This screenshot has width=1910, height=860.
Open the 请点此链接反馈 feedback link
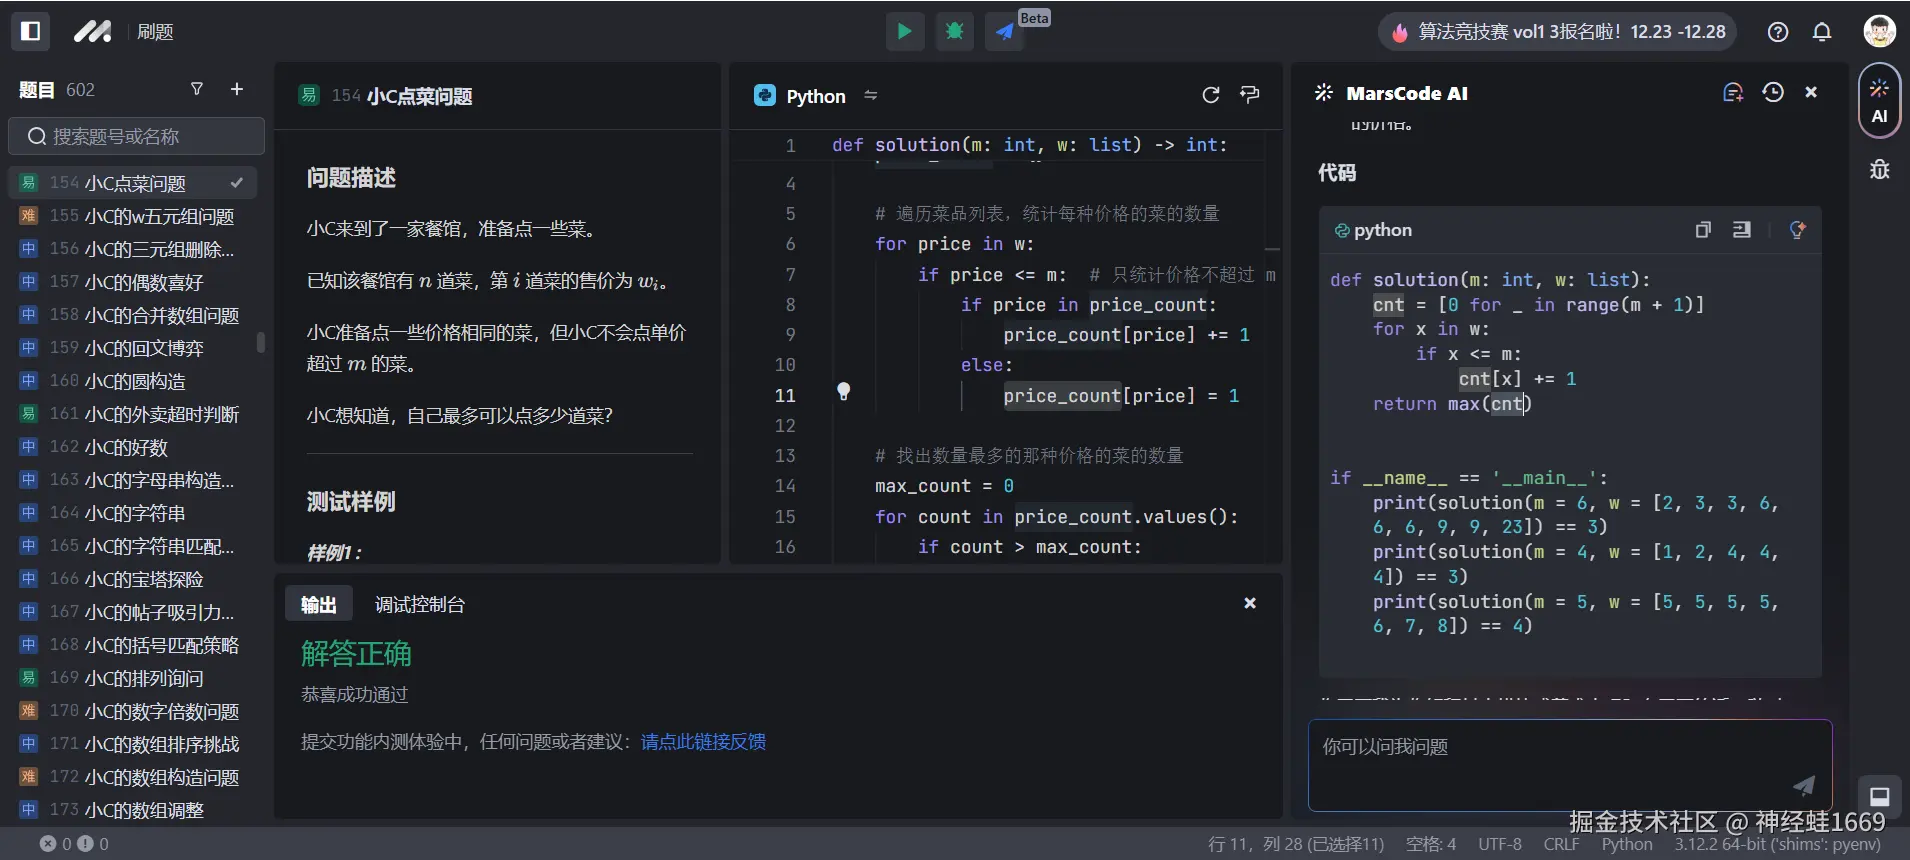[x=703, y=742]
